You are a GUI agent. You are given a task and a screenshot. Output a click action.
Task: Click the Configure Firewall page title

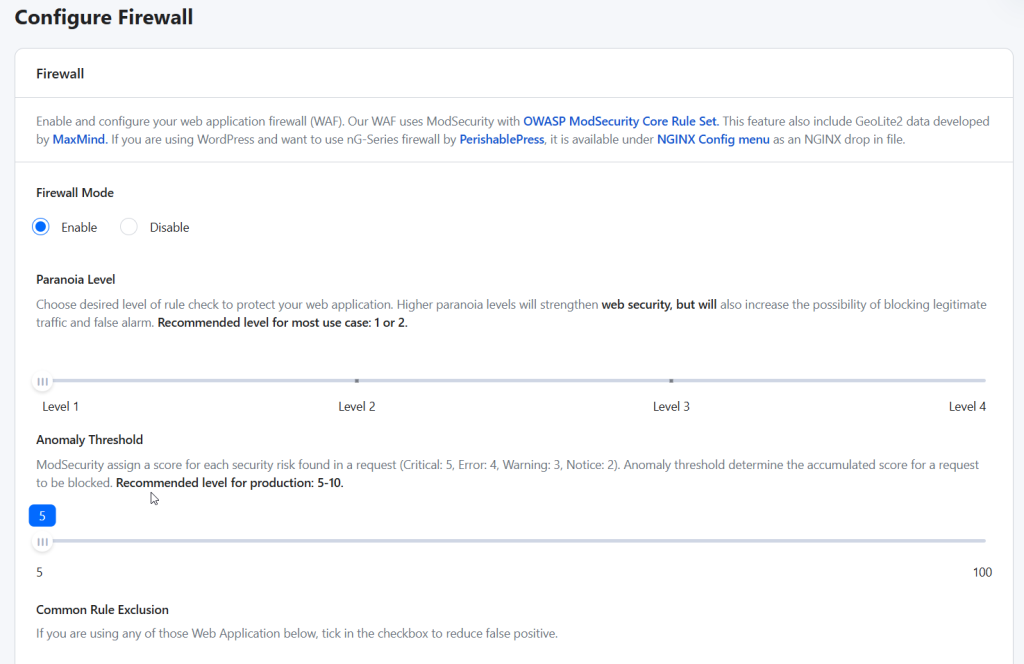coord(103,17)
